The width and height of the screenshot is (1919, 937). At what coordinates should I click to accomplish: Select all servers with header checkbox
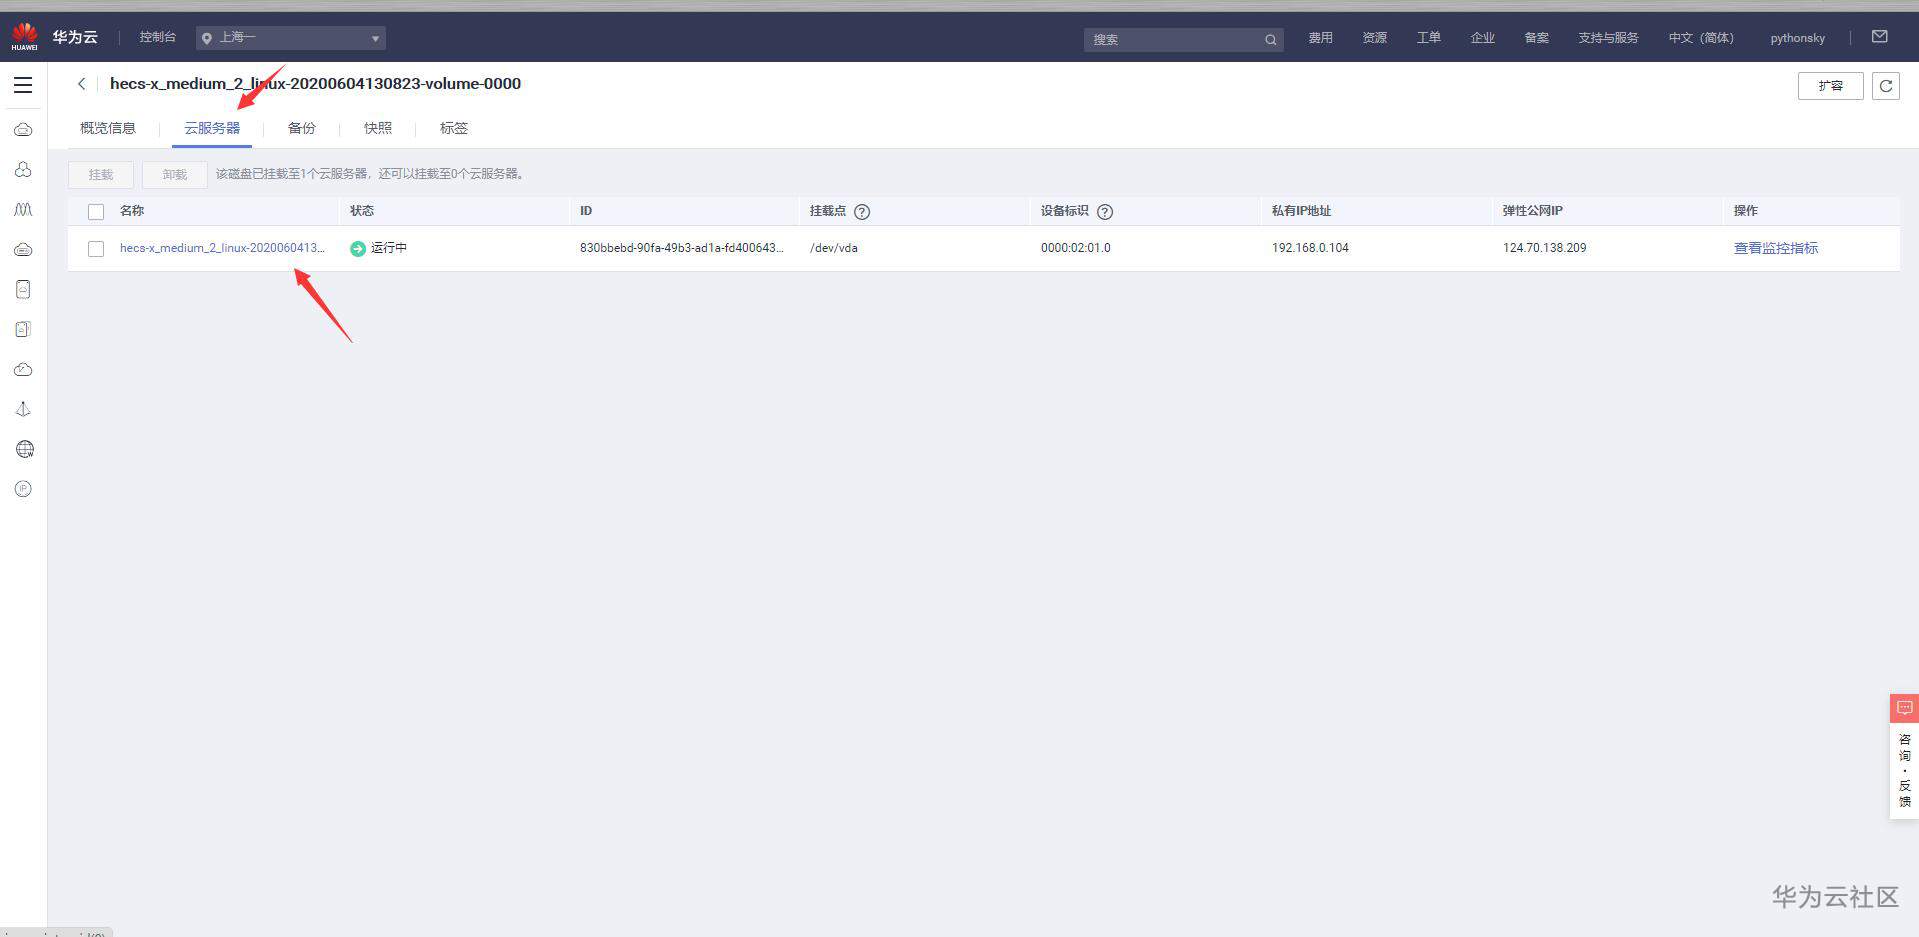click(96, 212)
